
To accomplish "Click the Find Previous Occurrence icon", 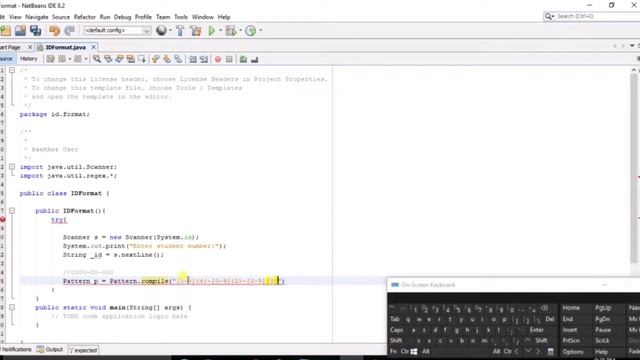I will 108,60.
